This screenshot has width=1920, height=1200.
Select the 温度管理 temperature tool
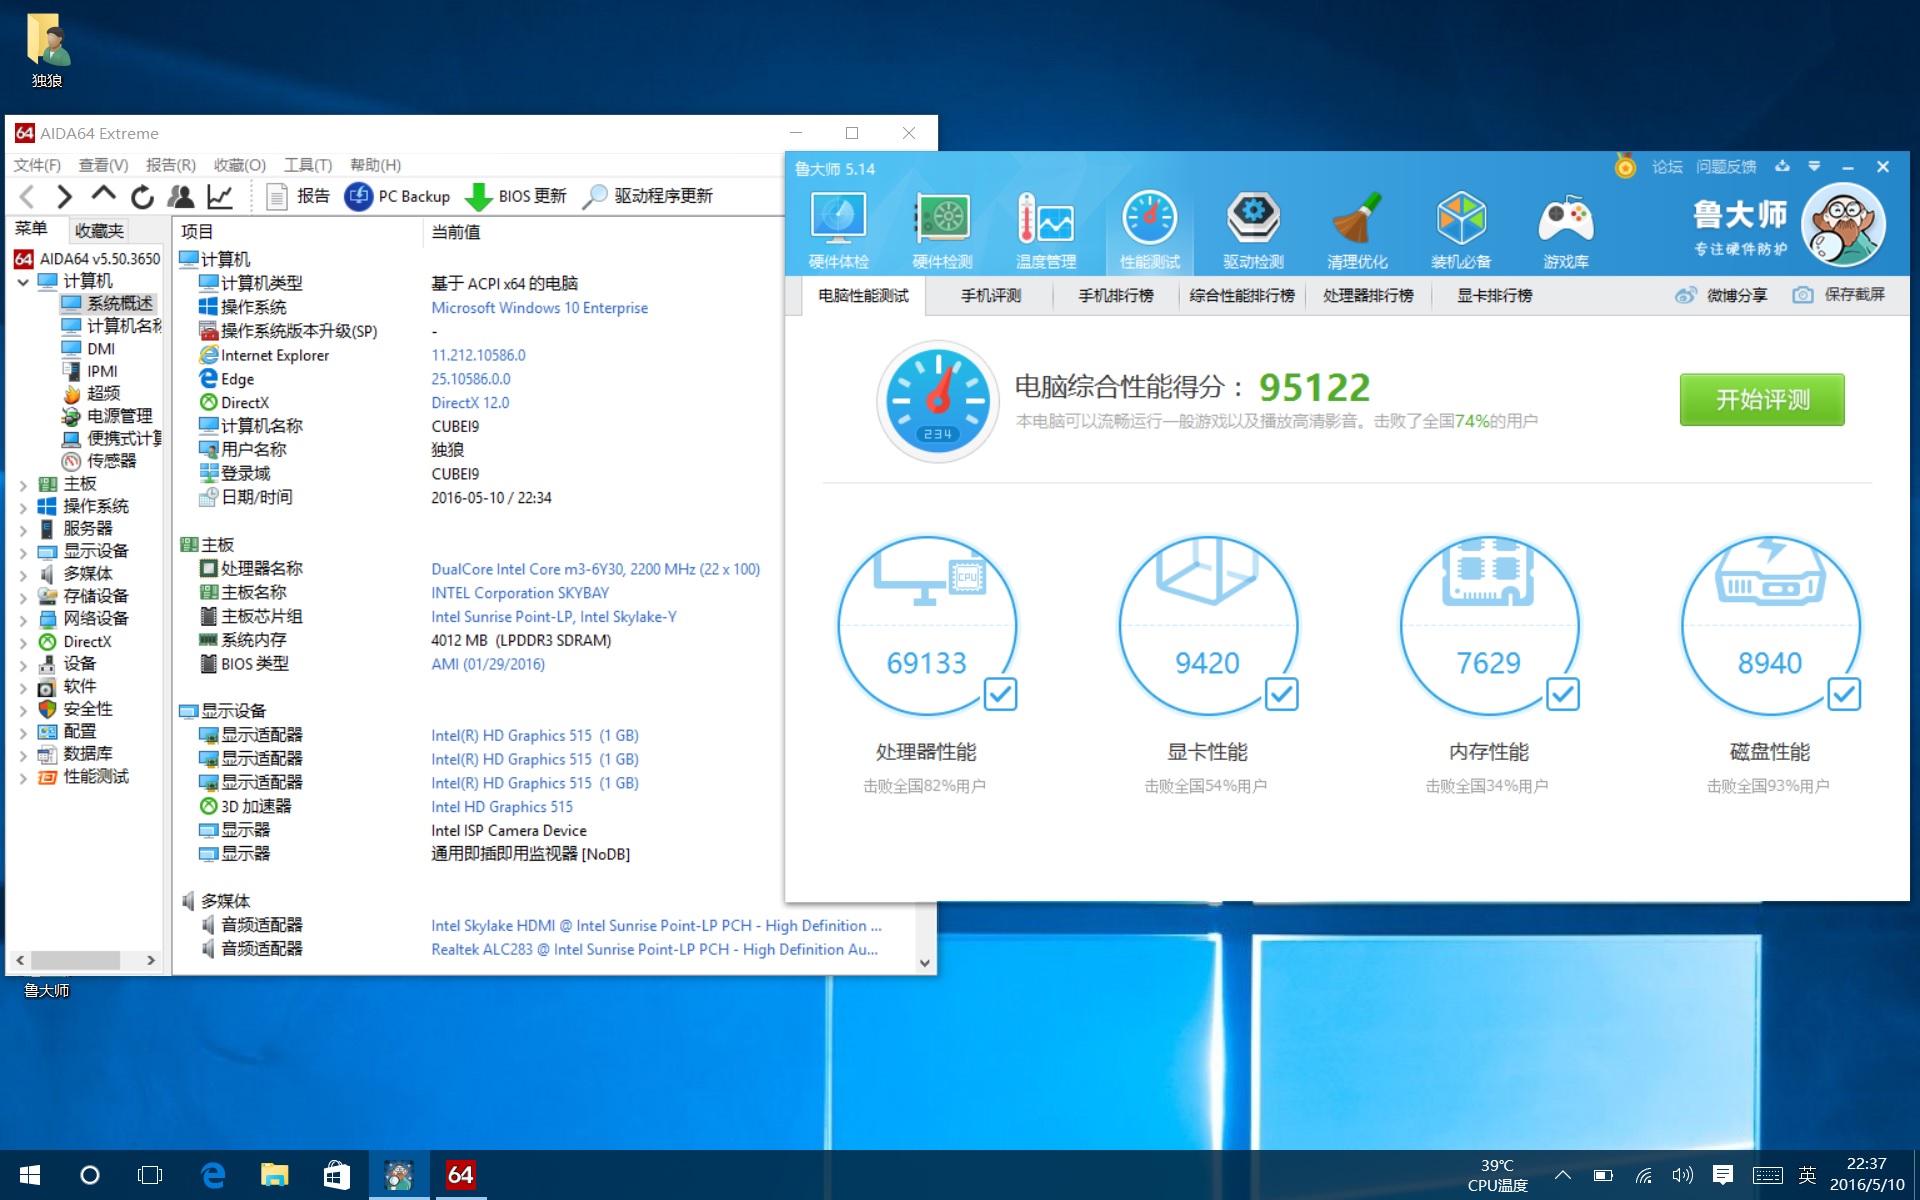pos(1046,228)
